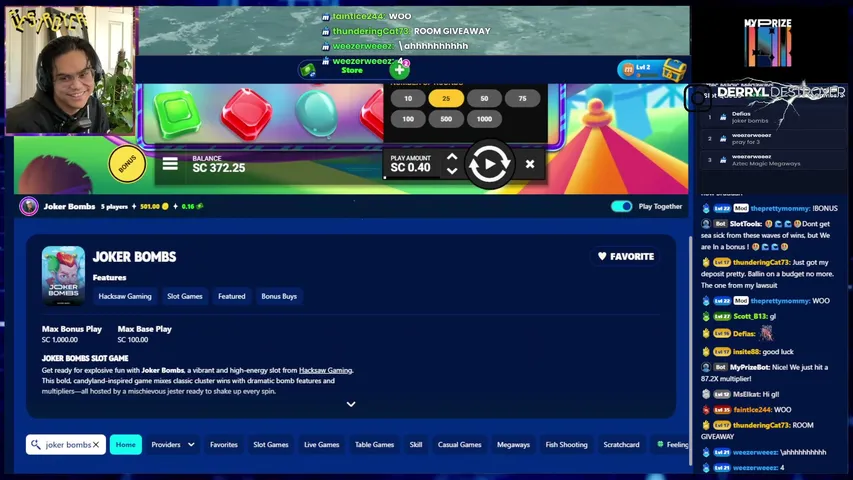The width and height of the screenshot is (853, 480).
Task: Open the Slot Games feature tag
Action: (x=185, y=296)
